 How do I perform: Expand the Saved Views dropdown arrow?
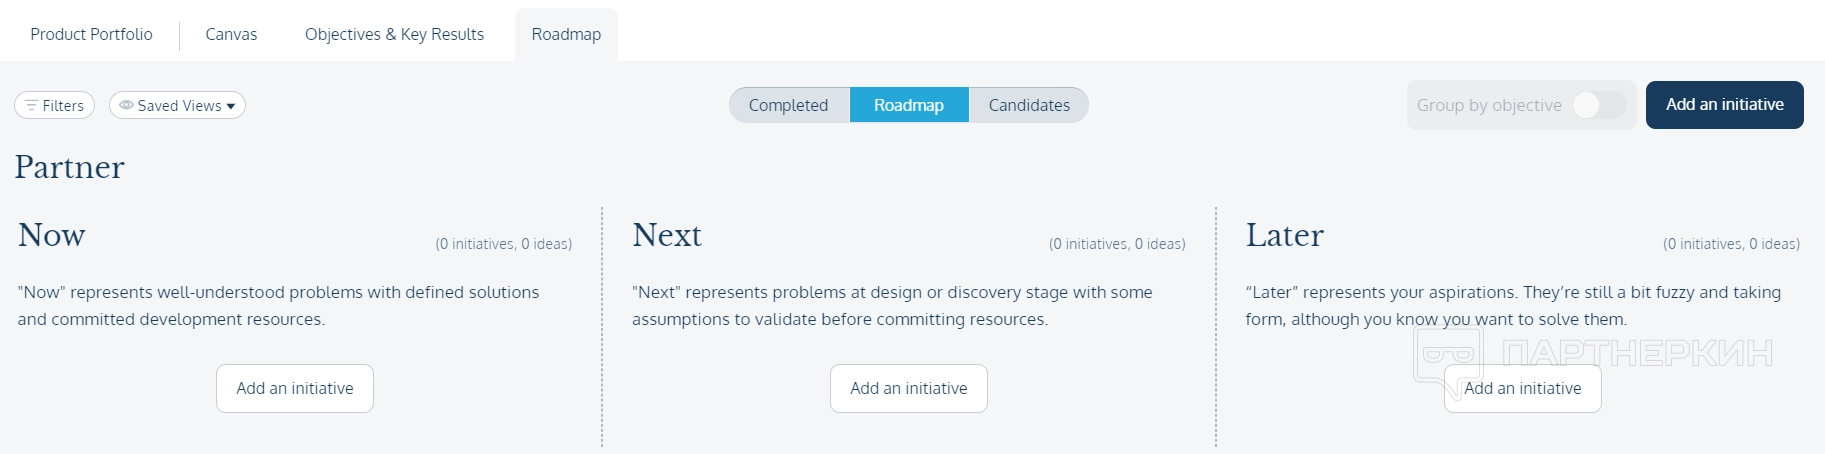pos(231,106)
